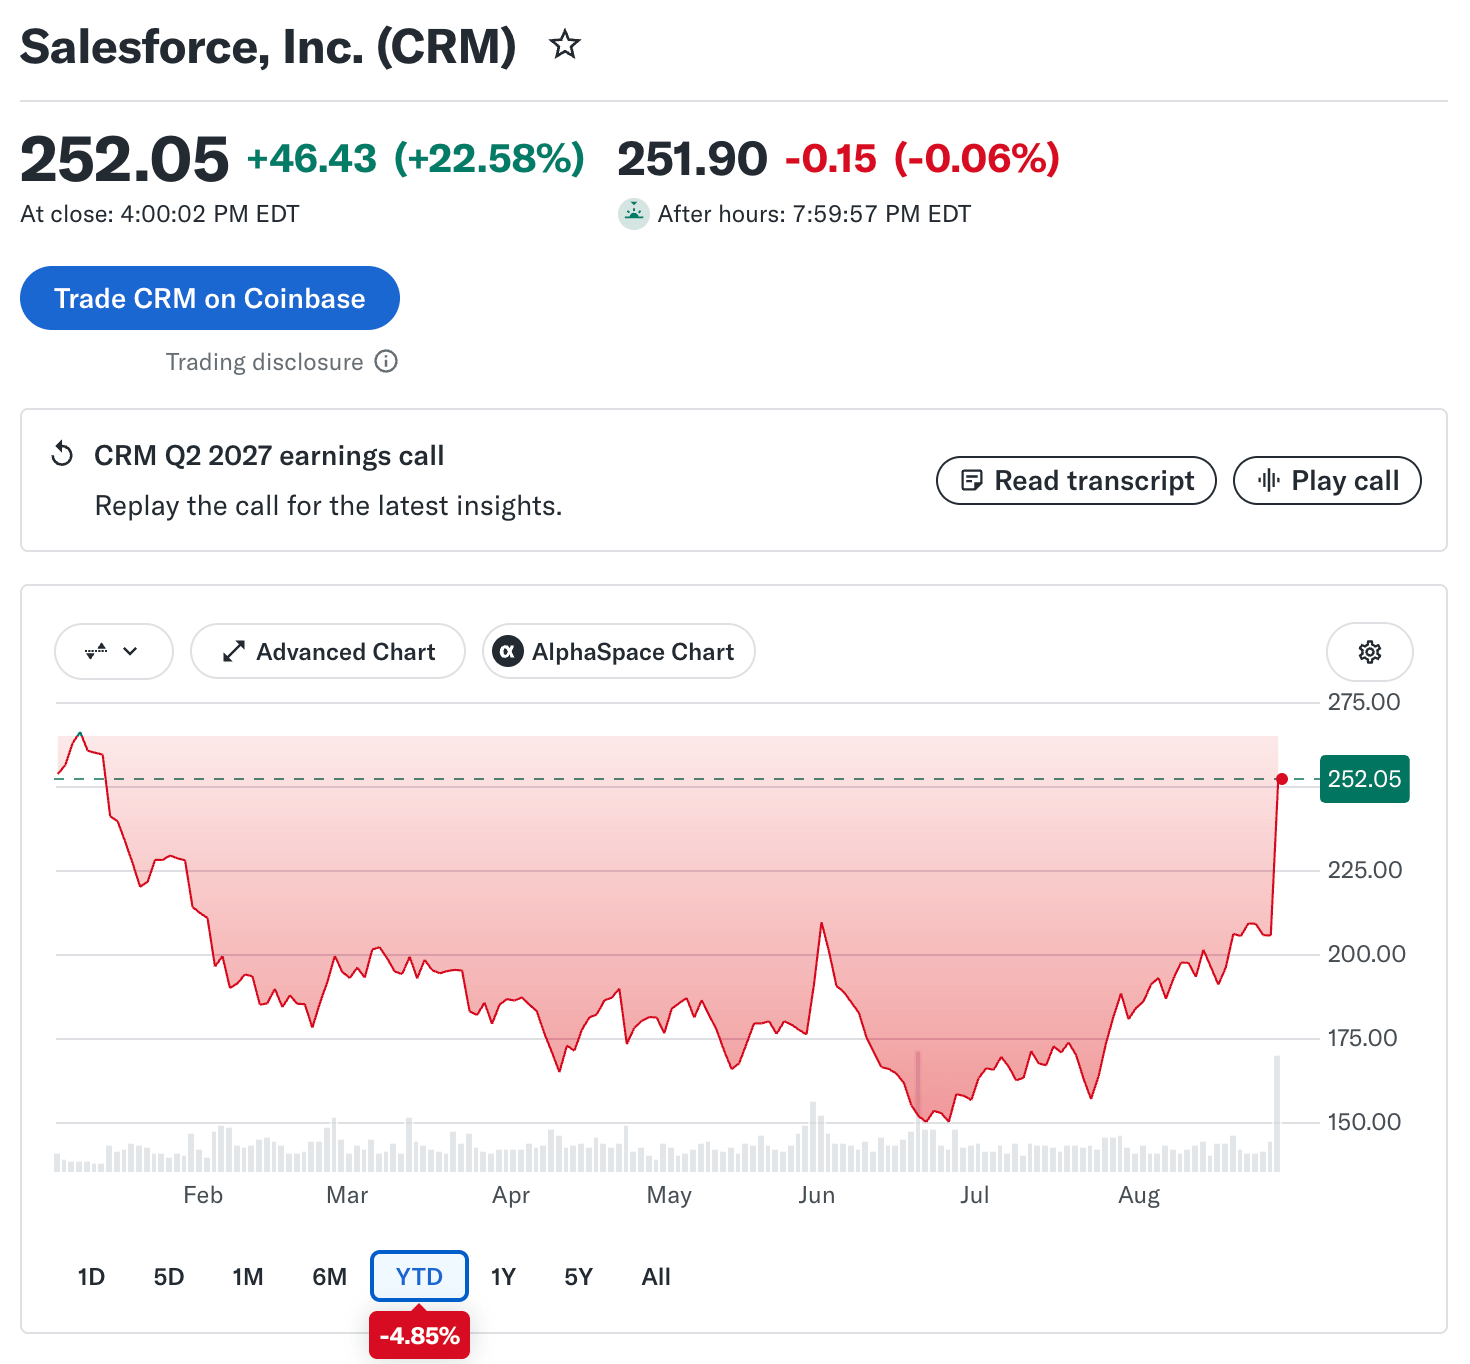Viewport: 1470px width, 1364px height.
Task: Click the closing price 252.05 headline
Action: point(125,160)
